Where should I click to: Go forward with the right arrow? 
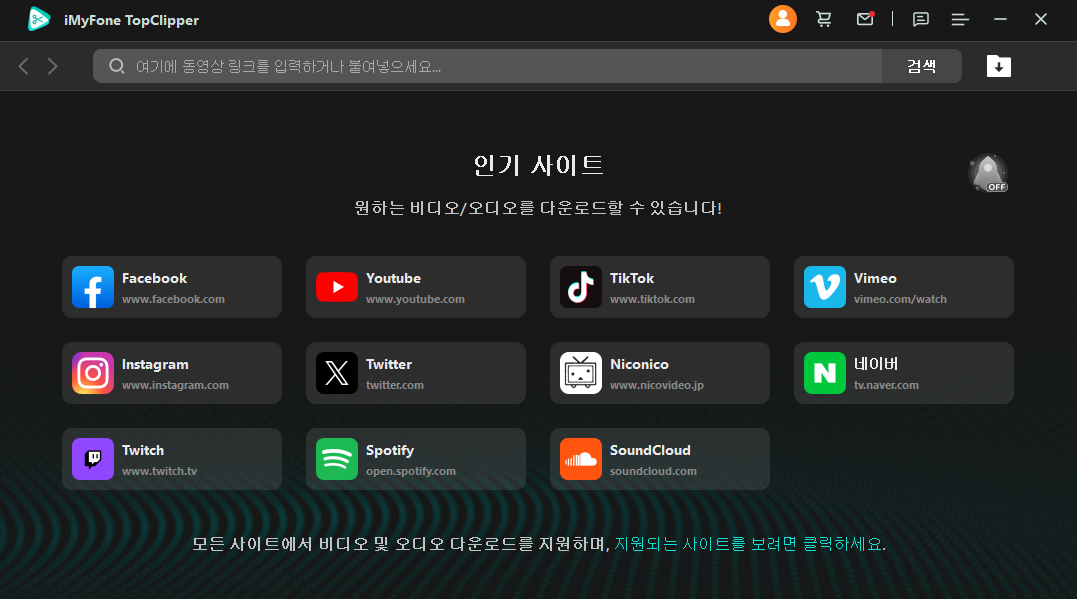point(53,66)
